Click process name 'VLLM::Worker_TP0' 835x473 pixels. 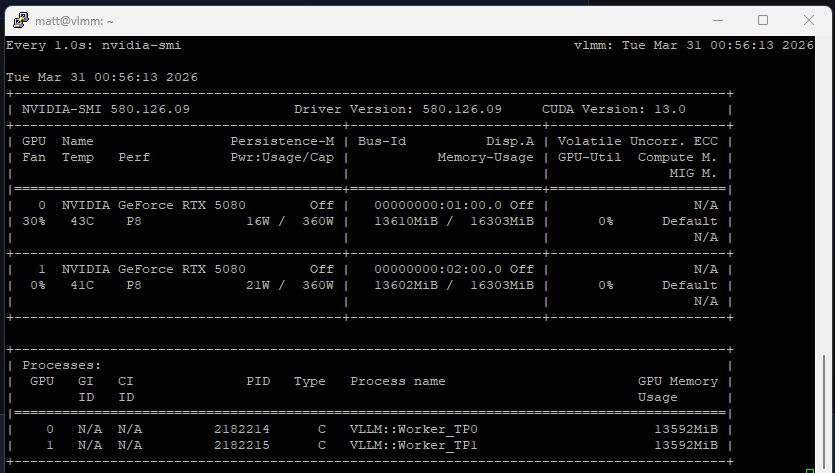click(414, 429)
